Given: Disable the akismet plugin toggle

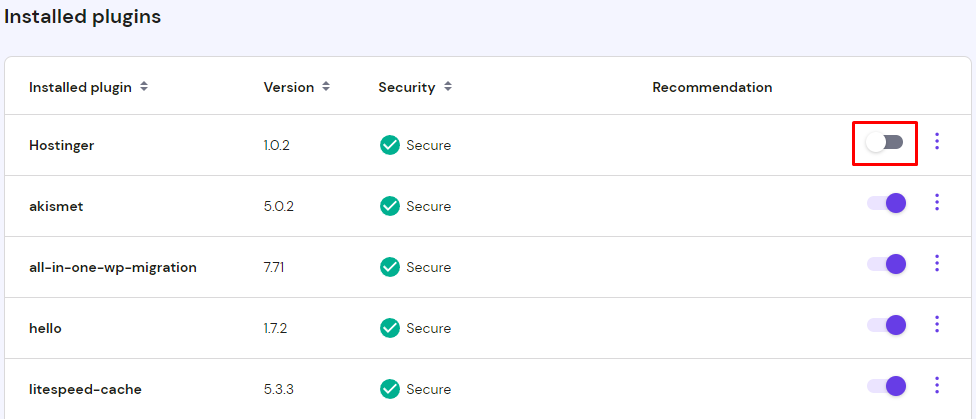Looking at the screenshot, I should tap(886, 203).
